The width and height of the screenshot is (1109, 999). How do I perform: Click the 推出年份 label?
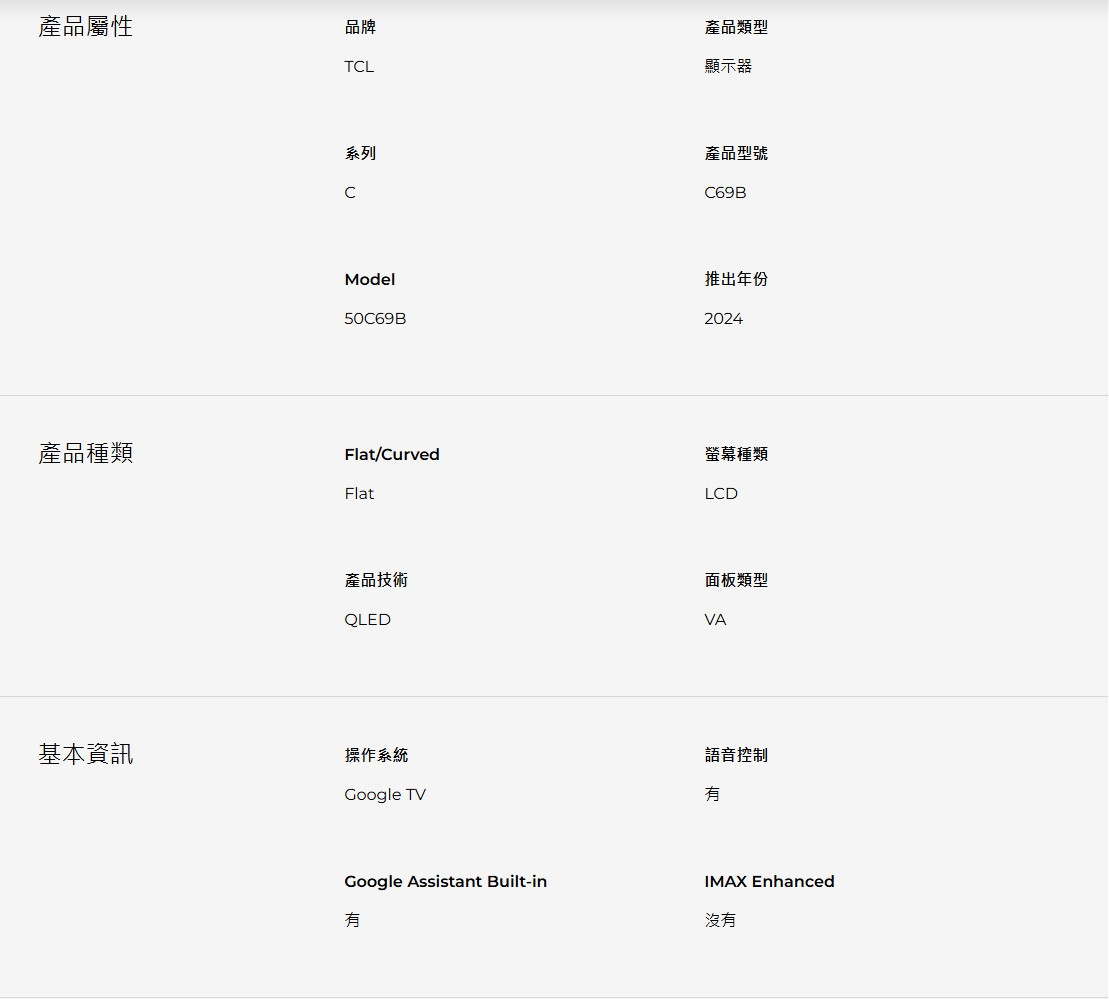(736, 279)
